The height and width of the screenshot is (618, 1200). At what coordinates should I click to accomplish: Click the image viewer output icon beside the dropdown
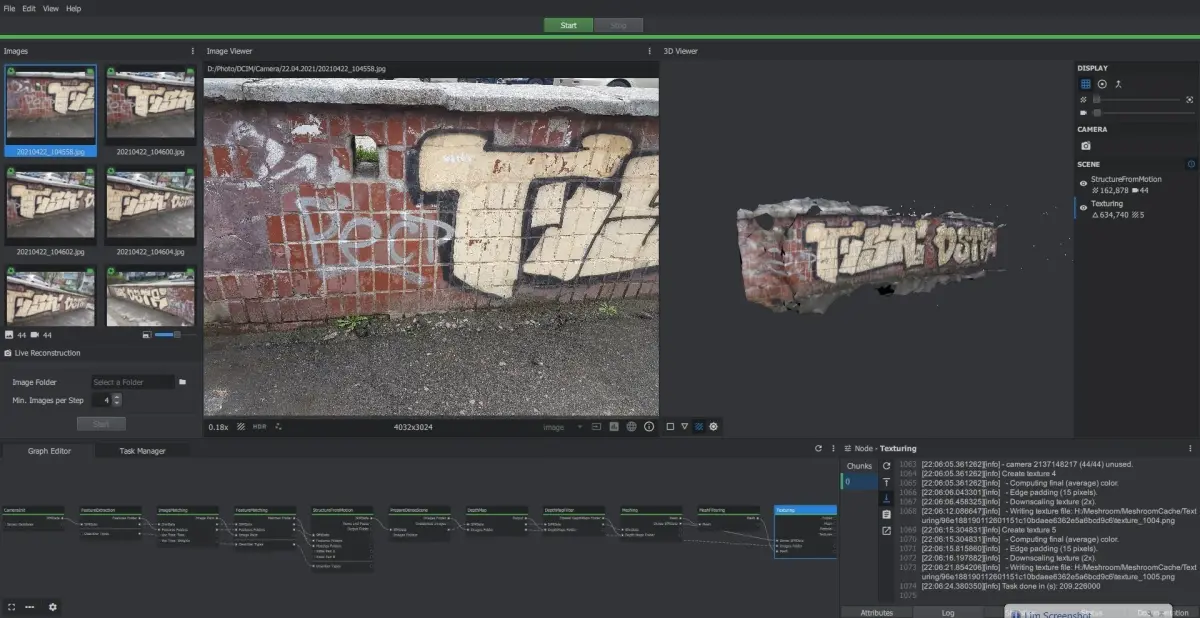point(597,427)
